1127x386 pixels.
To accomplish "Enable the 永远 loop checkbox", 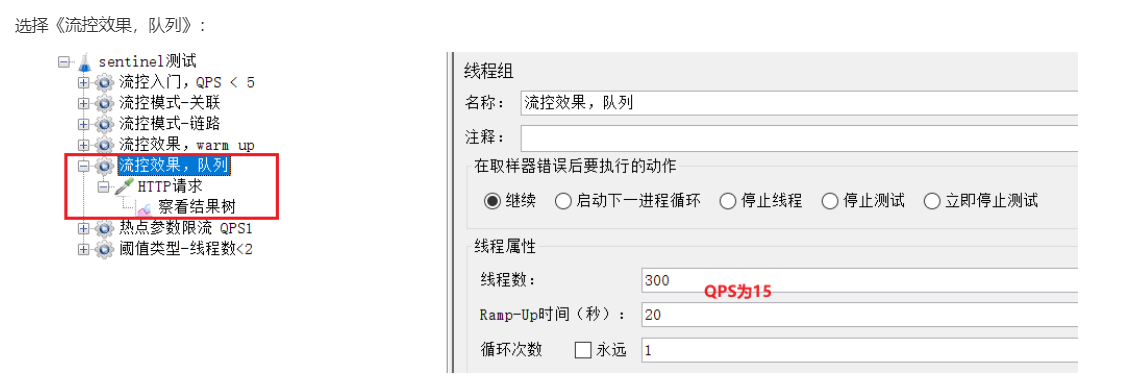I will point(583,350).
